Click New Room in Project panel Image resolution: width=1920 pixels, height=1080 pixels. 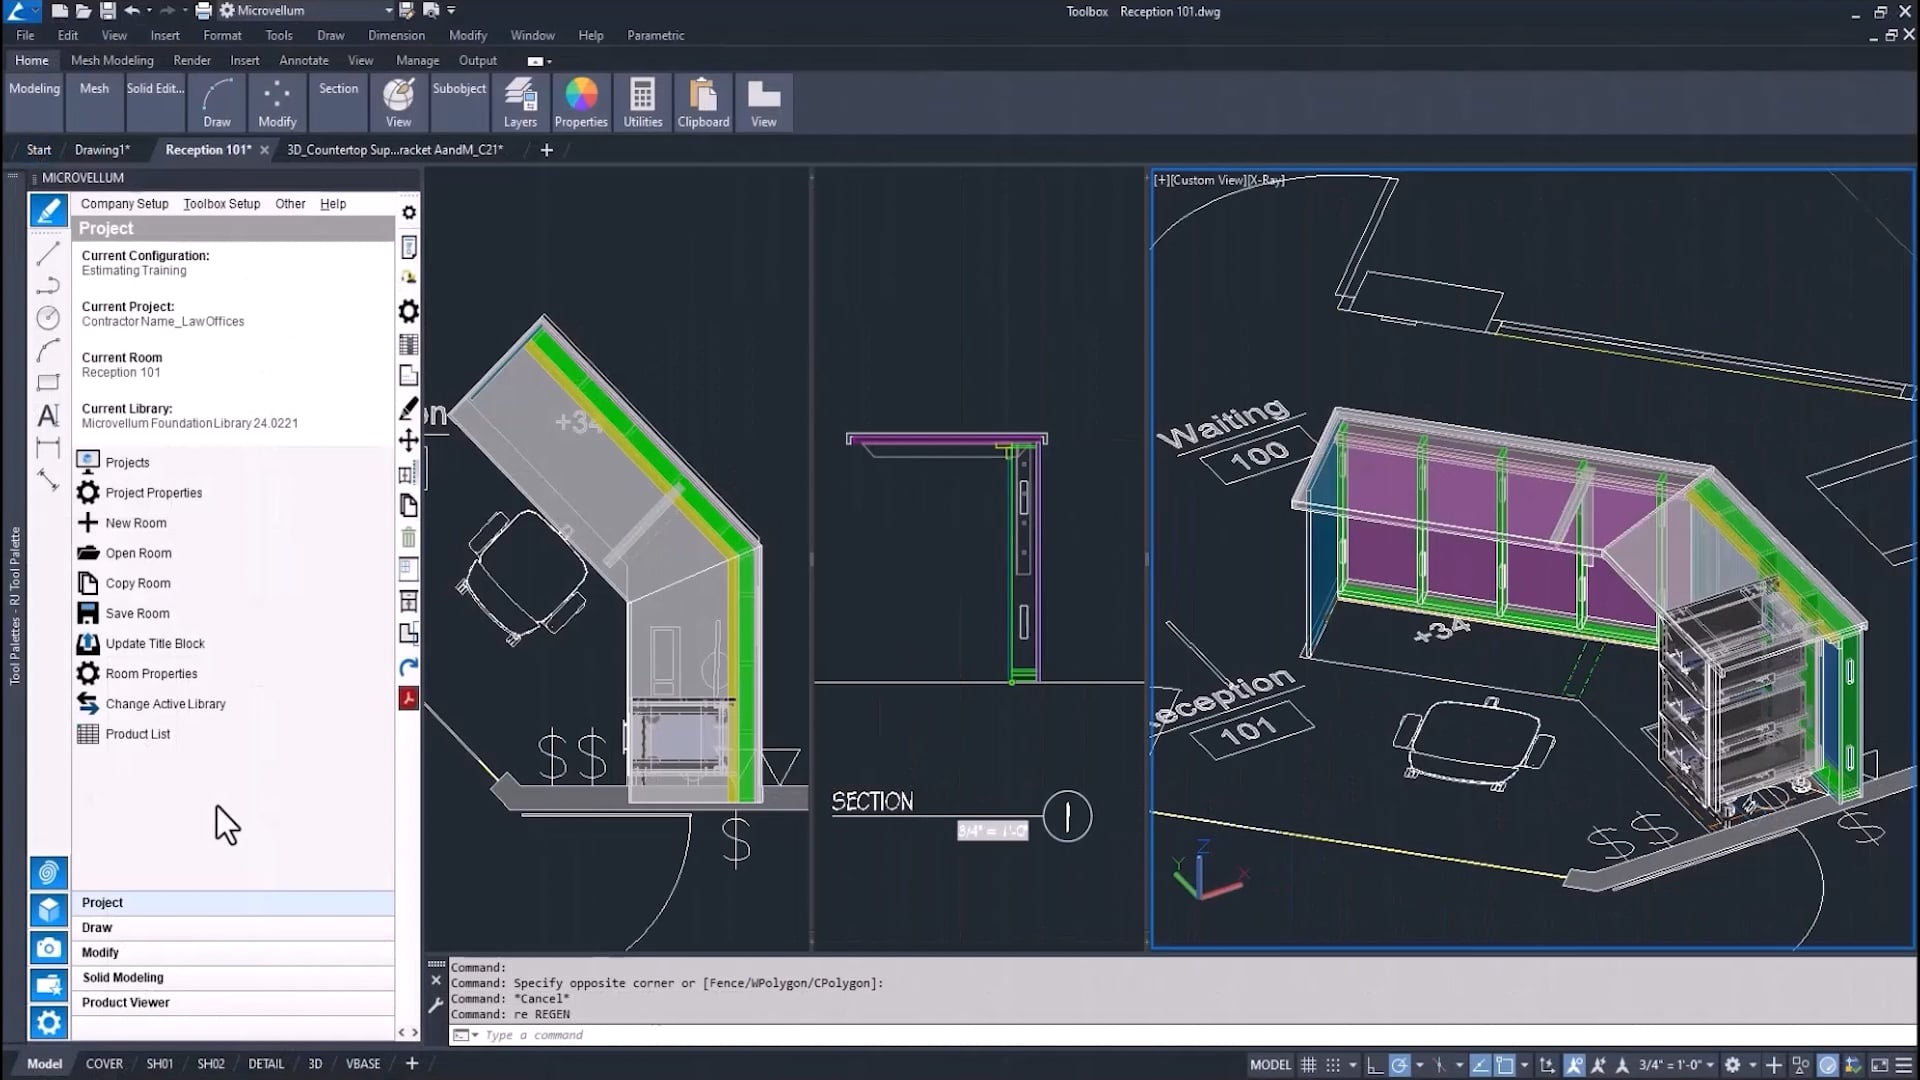pos(136,523)
